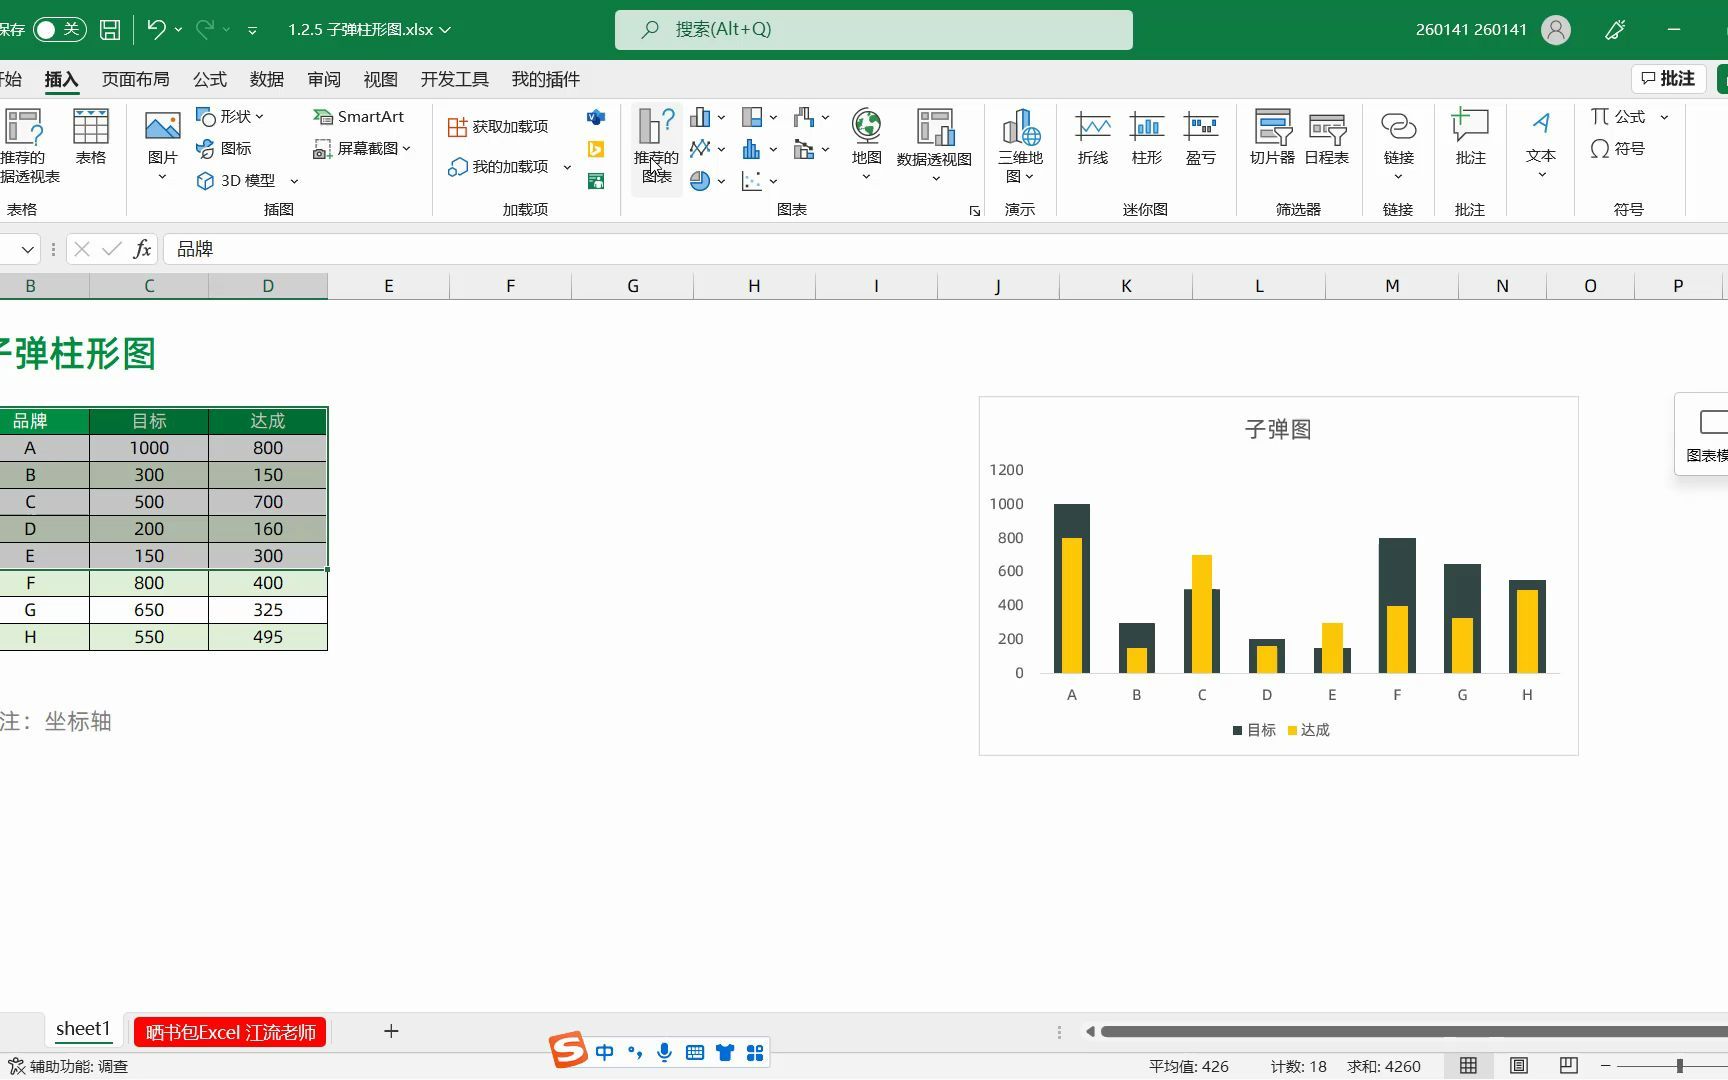Click the 数据透视图 pivot chart button
Viewport: 1728px width, 1080px height.
coord(934,146)
